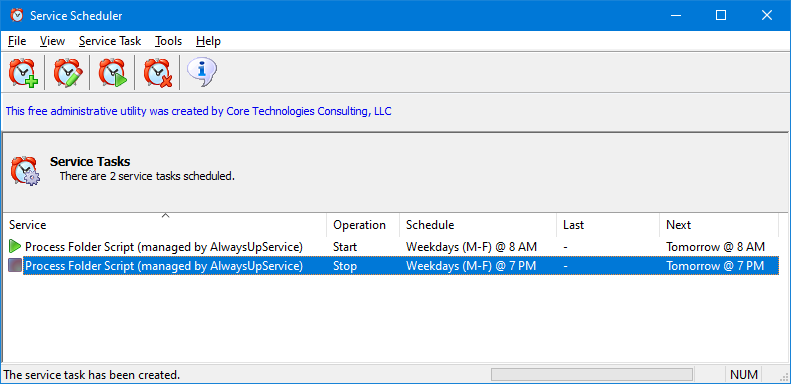Click the Core Technologies Consulting blue link text
791x384 pixels.
click(x=198, y=111)
